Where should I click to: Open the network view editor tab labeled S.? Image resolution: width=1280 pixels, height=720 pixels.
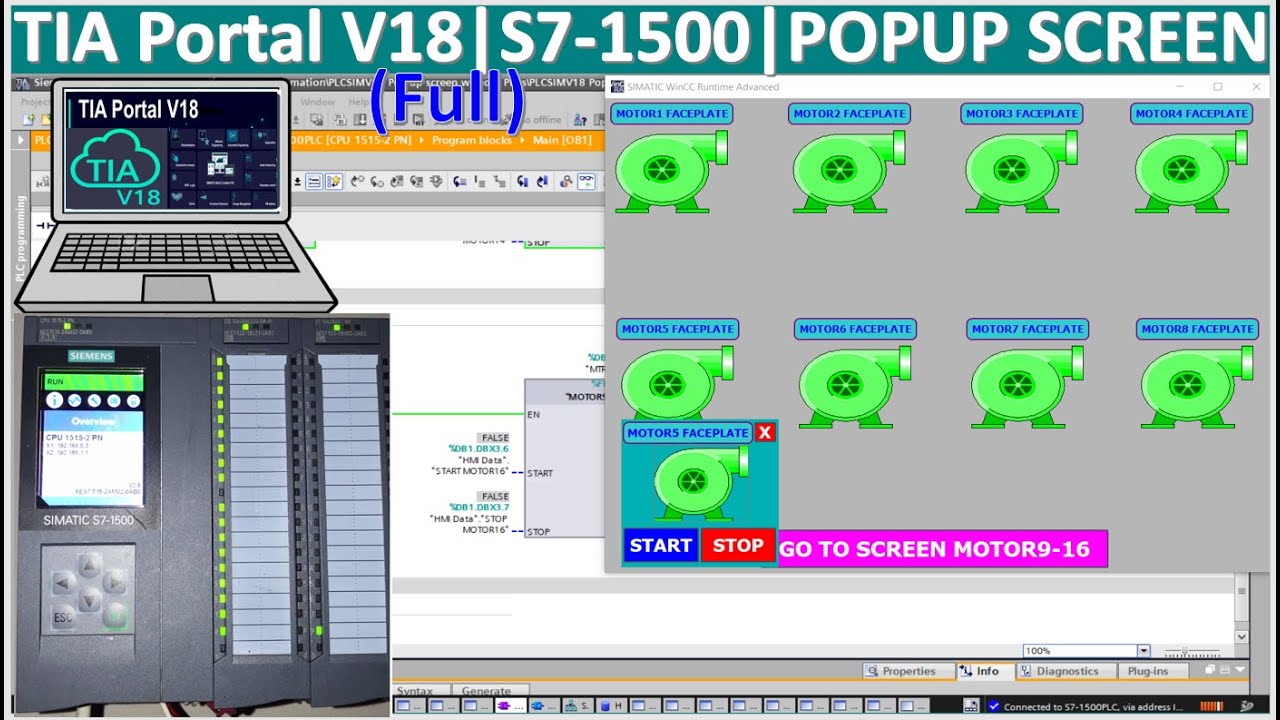tap(578, 706)
